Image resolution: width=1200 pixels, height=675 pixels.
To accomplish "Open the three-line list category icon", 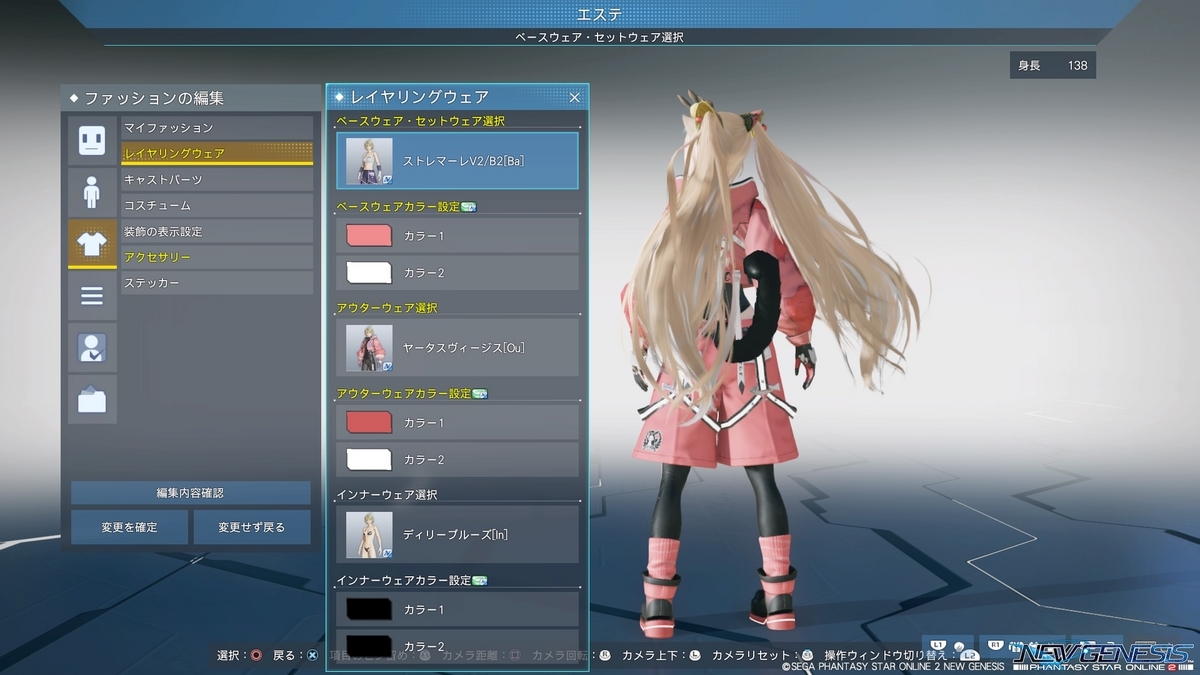I will click(92, 296).
